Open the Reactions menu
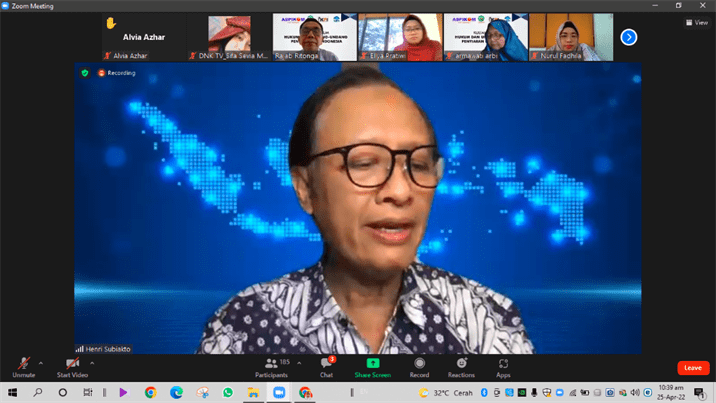 pos(461,367)
